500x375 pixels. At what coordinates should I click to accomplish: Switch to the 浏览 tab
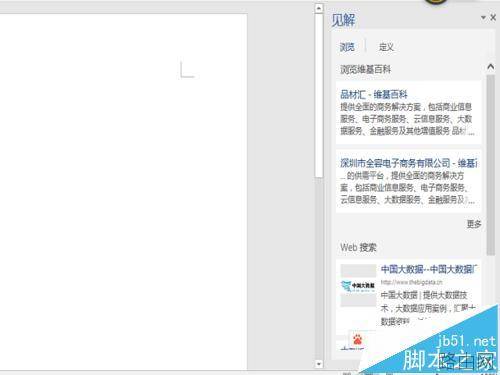(x=347, y=47)
